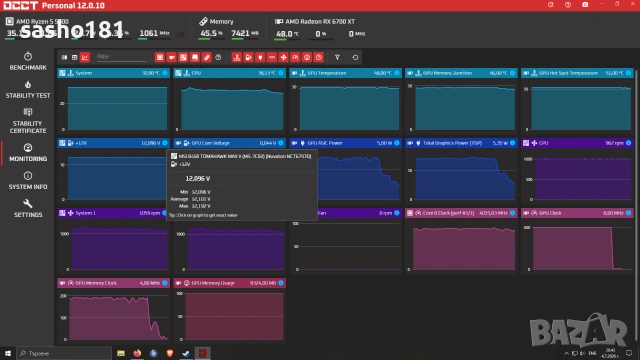Viewport: 640px width, 360px height.
Task: Open the info button on the GPU Clock graph
Action: [628, 213]
